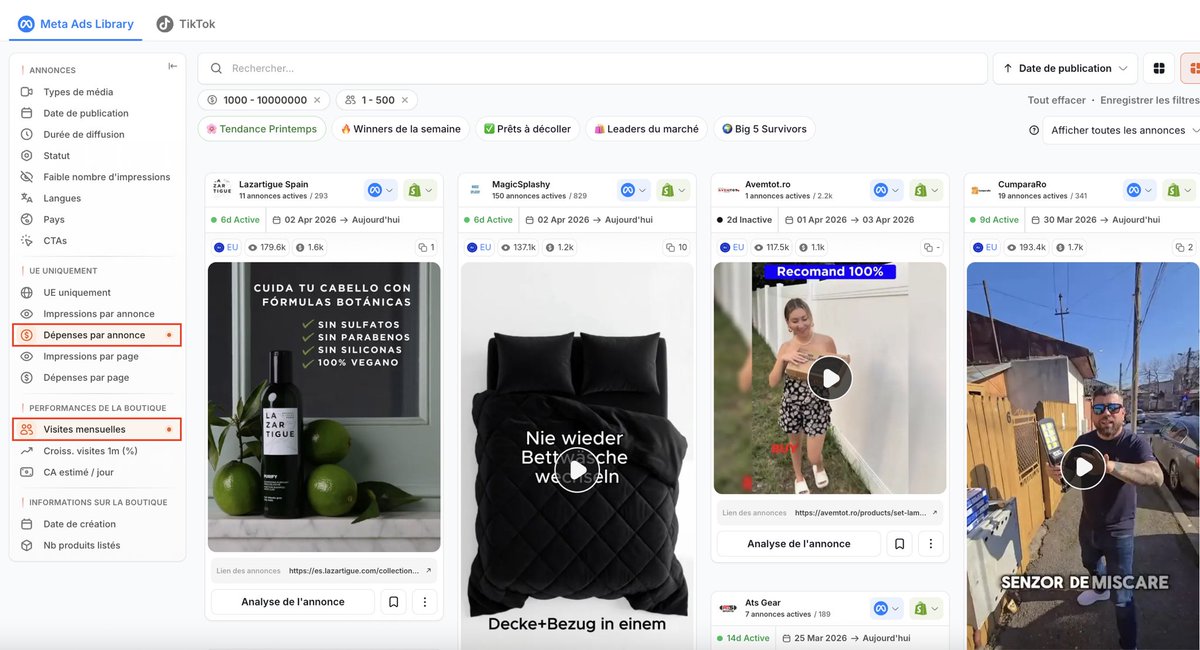This screenshot has width=1200, height=650.
Task: Remove the 1000 - 10000000 spend filter chip
Action: [317, 100]
